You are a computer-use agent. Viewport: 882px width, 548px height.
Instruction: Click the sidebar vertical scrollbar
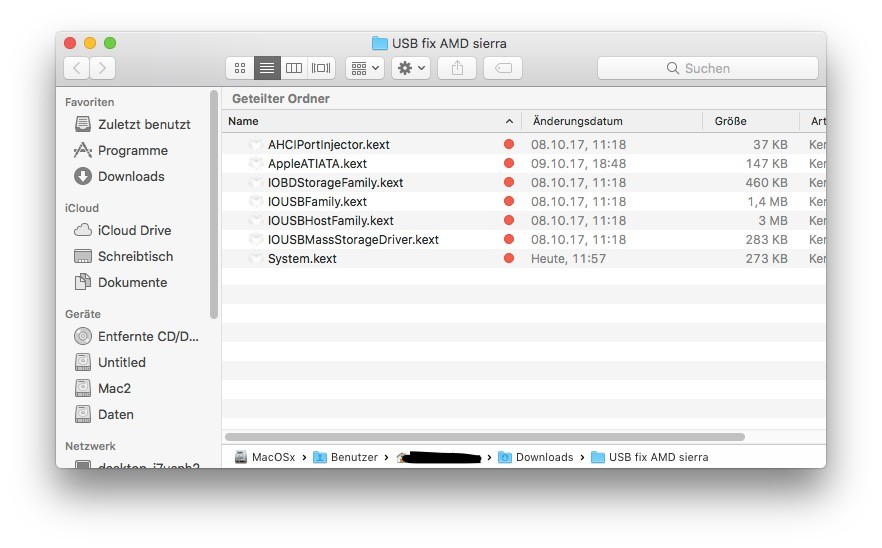214,204
